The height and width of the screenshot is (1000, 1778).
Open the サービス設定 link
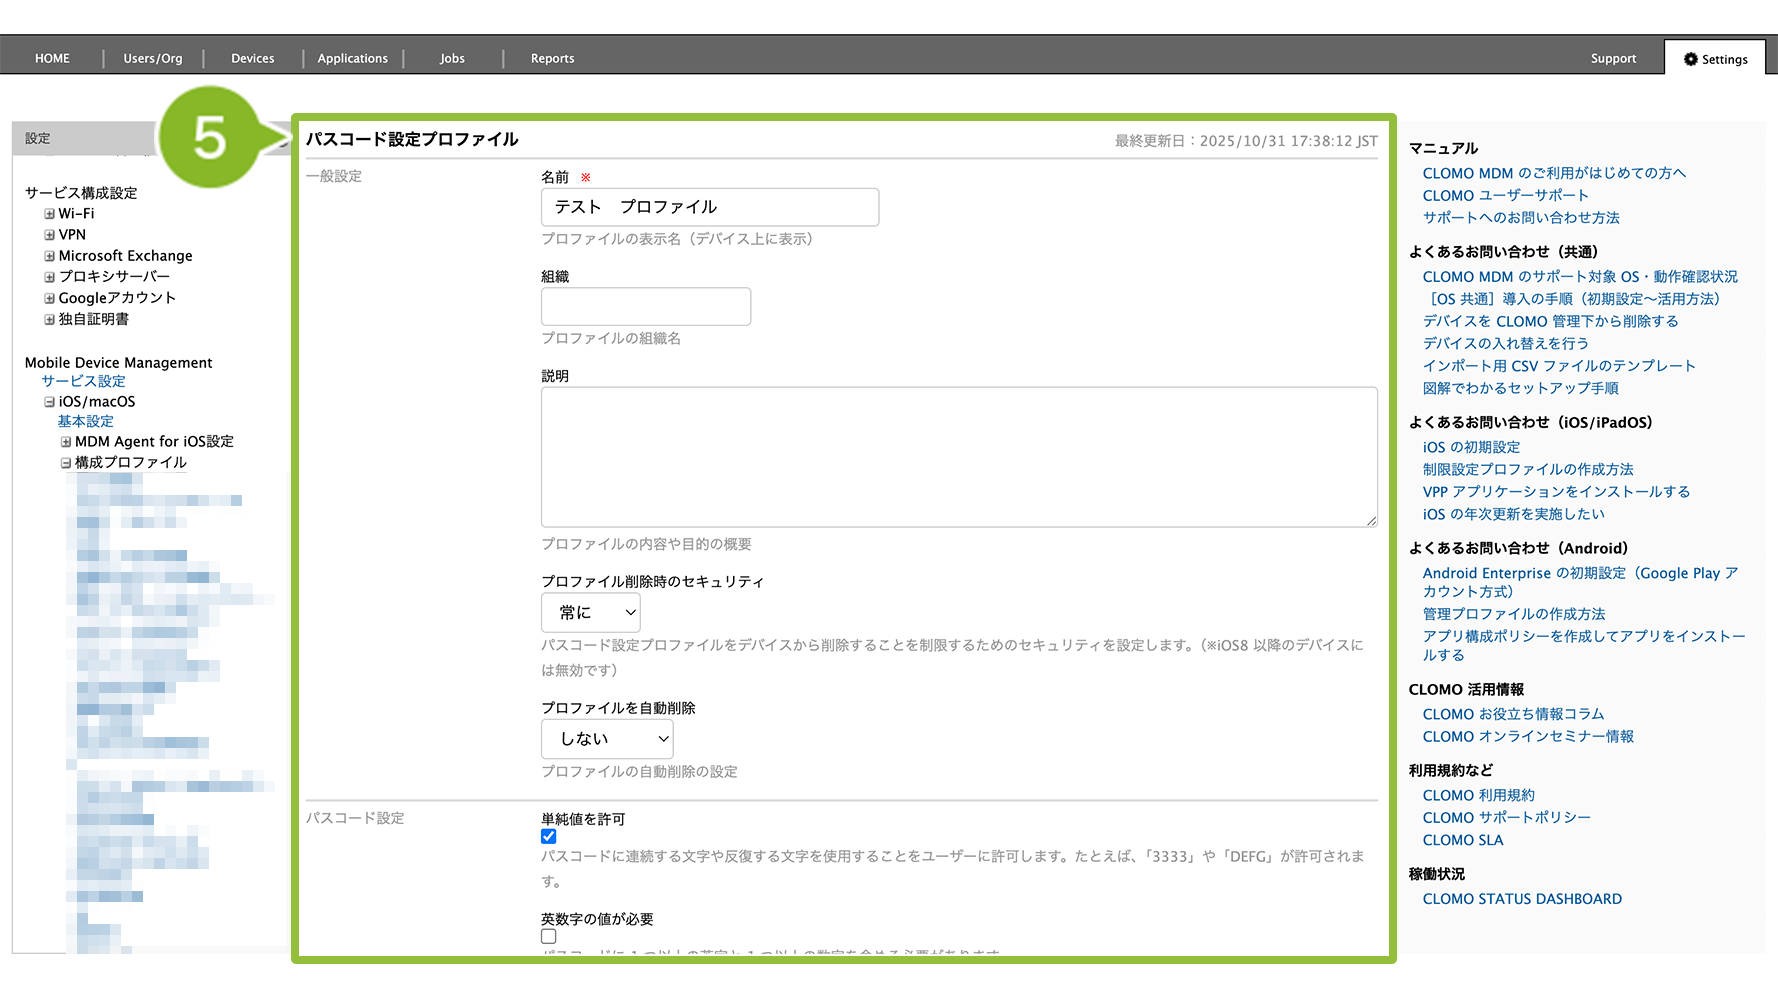83,381
